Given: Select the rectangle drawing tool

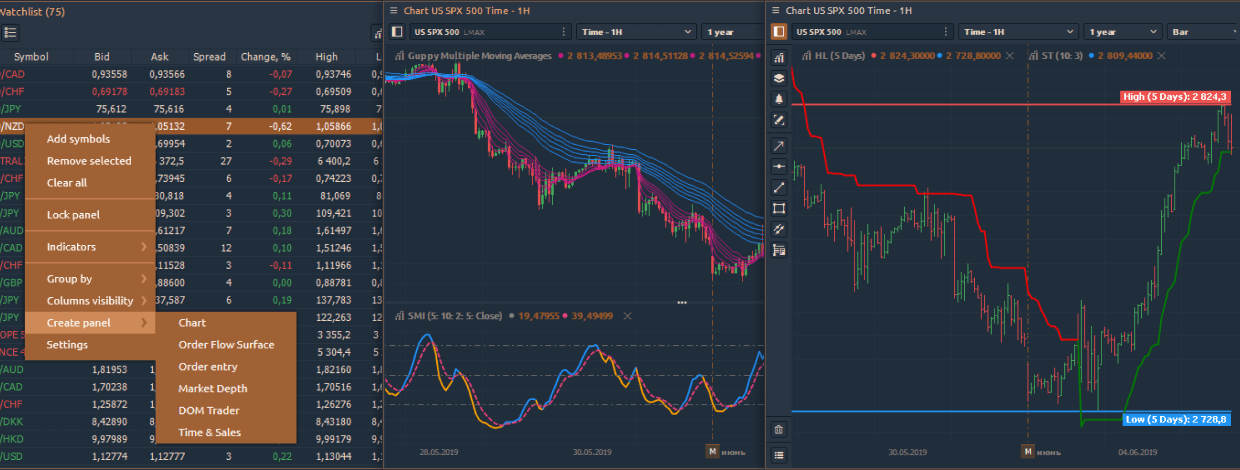Looking at the screenshot, I should click(x=779, y=208).
